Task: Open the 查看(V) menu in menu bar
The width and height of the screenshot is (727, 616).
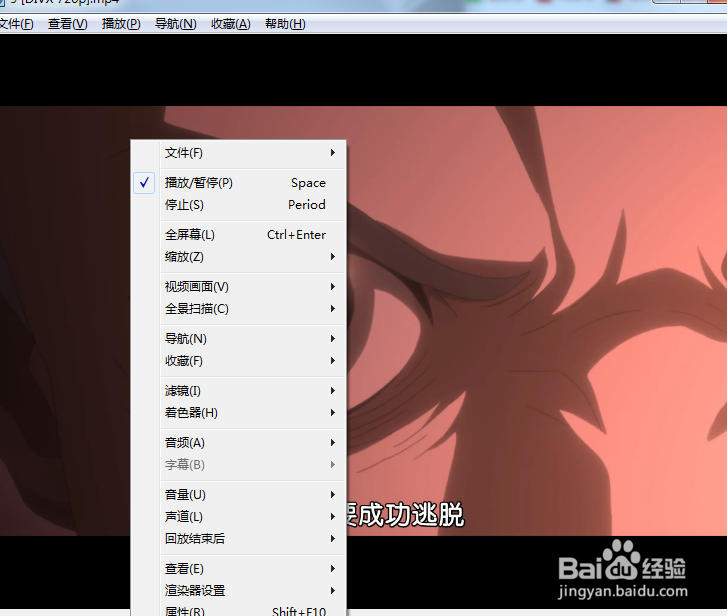Action: [x=67, y=24]
